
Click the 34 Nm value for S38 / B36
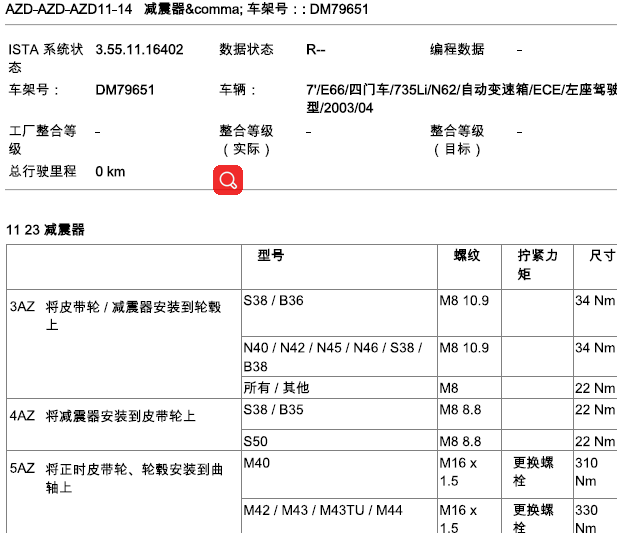pos(595,300)
